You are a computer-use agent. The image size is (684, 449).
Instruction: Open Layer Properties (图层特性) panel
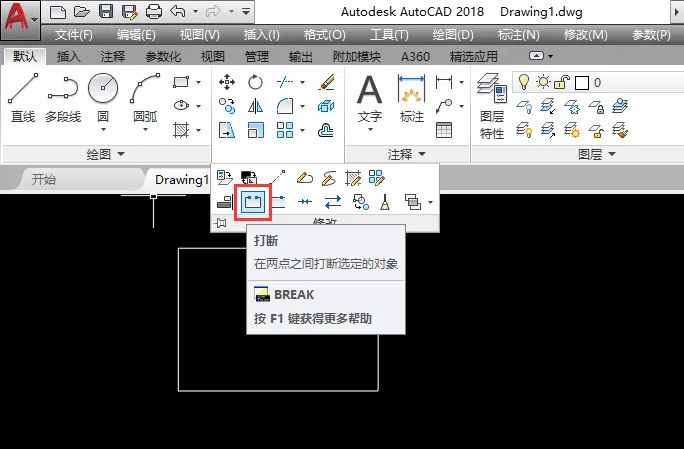coord(492,106)
